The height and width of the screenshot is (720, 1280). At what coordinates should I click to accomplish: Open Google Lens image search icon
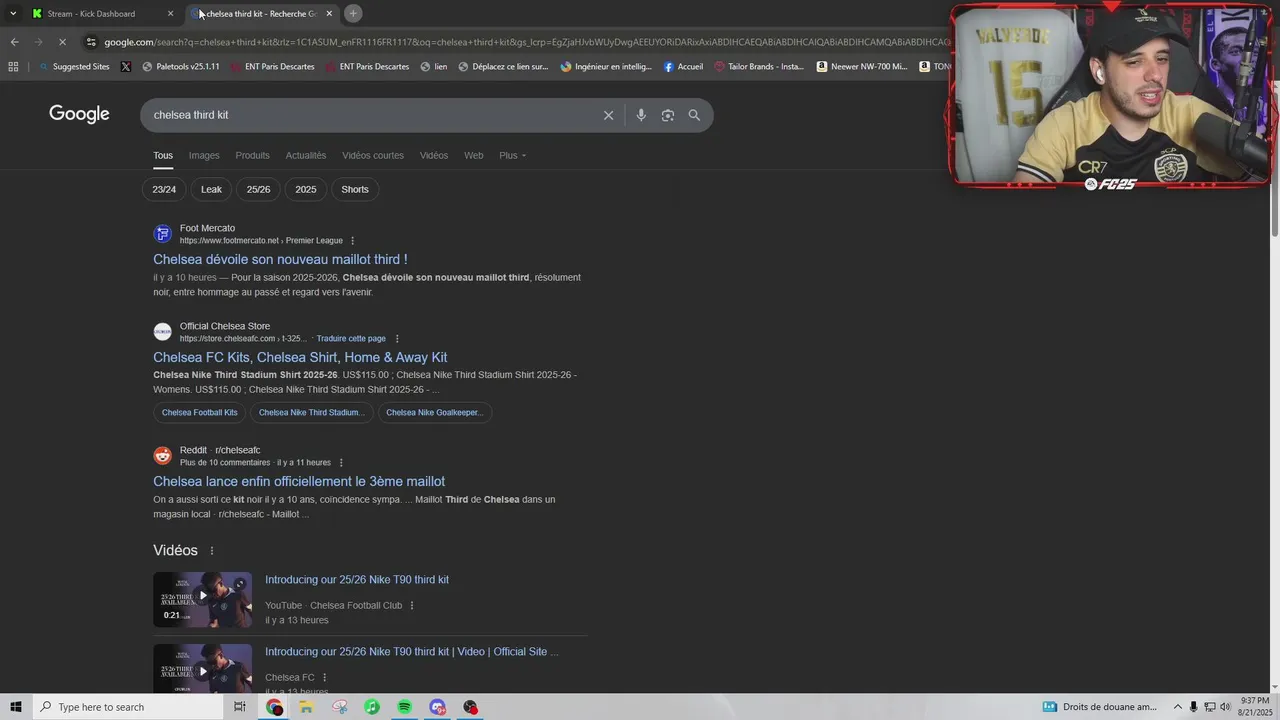pos(668,115)
